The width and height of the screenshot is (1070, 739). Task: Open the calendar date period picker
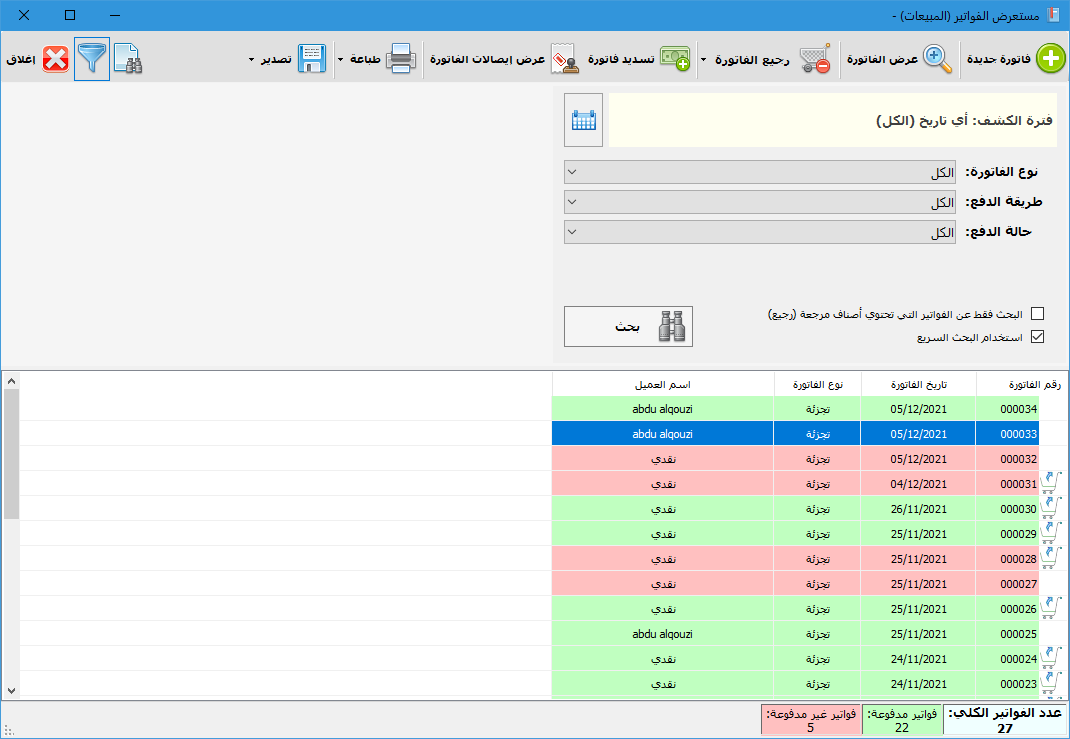coord(583,120)
